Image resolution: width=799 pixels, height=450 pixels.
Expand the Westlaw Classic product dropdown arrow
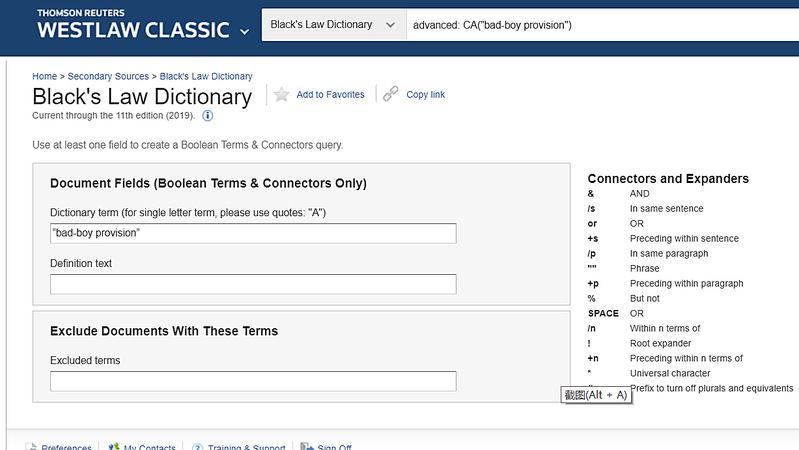coord(245,31)
